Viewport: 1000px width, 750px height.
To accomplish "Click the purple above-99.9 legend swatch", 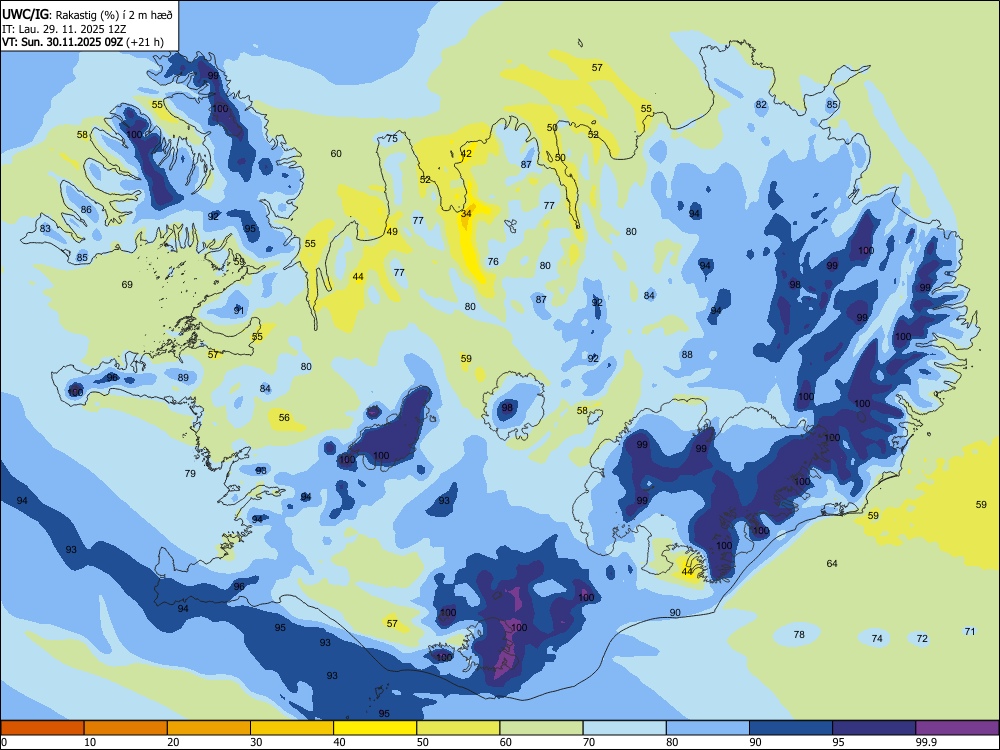I will point(957,728).
